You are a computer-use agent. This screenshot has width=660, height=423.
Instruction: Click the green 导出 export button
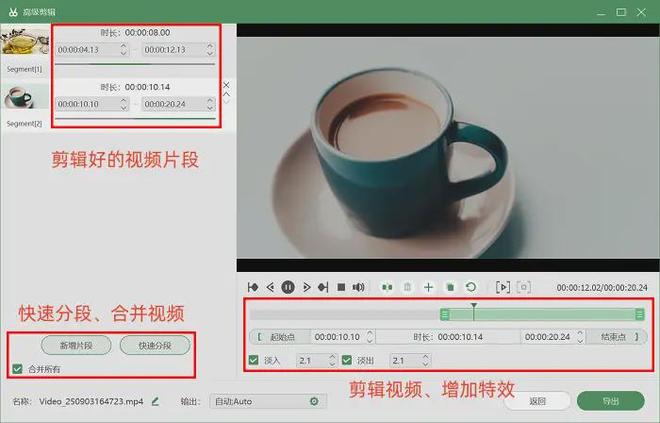click(610, 401)
